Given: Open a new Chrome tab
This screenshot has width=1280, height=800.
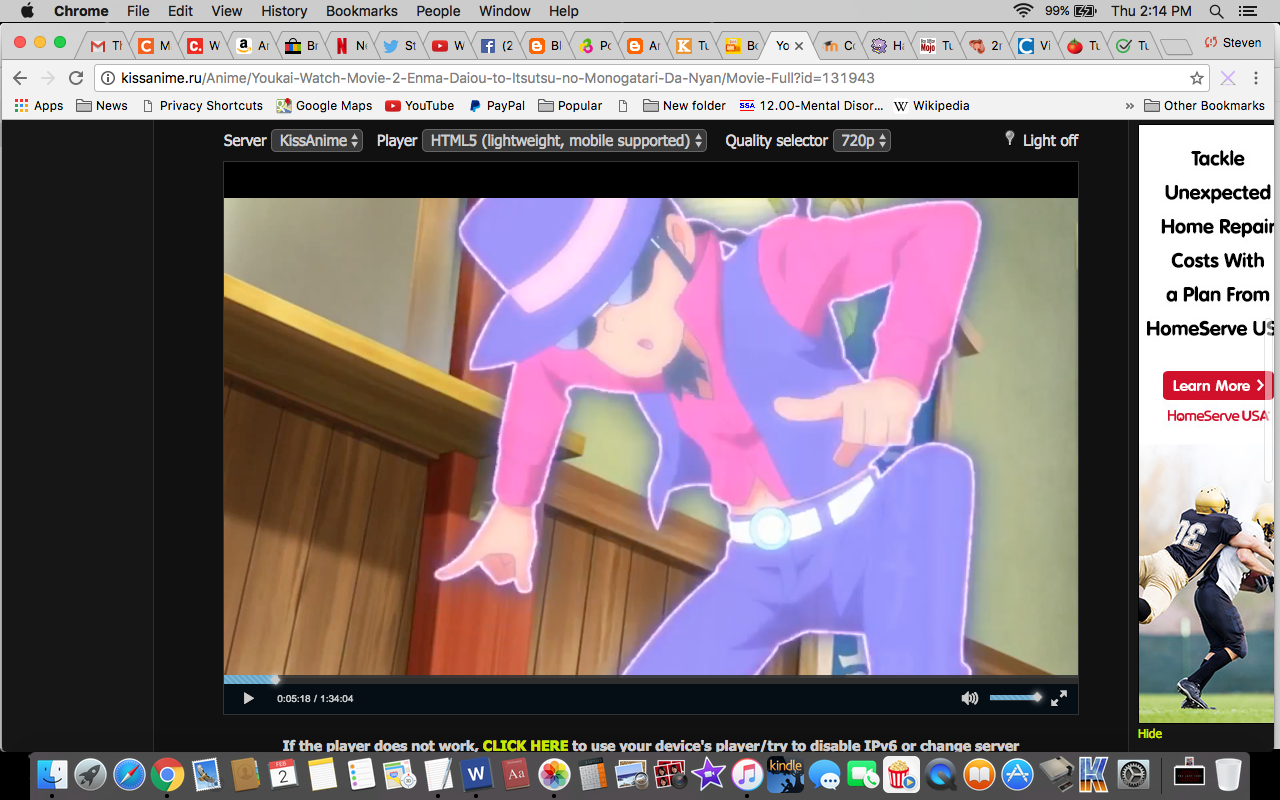Looking at the screenshot, I should pyautogui.click(x=1175, y=46).
